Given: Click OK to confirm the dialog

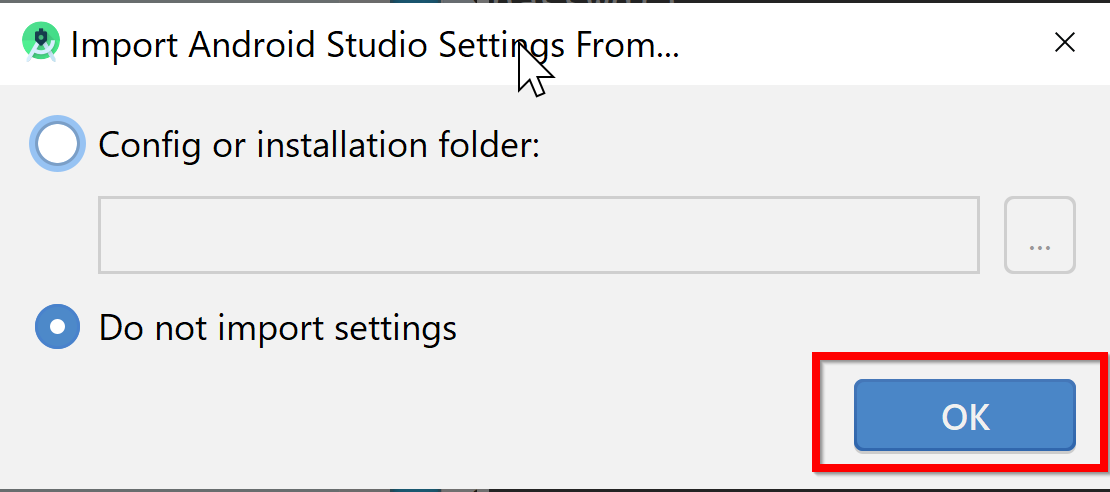Looking at the screenshot, I should click(964, 415).
